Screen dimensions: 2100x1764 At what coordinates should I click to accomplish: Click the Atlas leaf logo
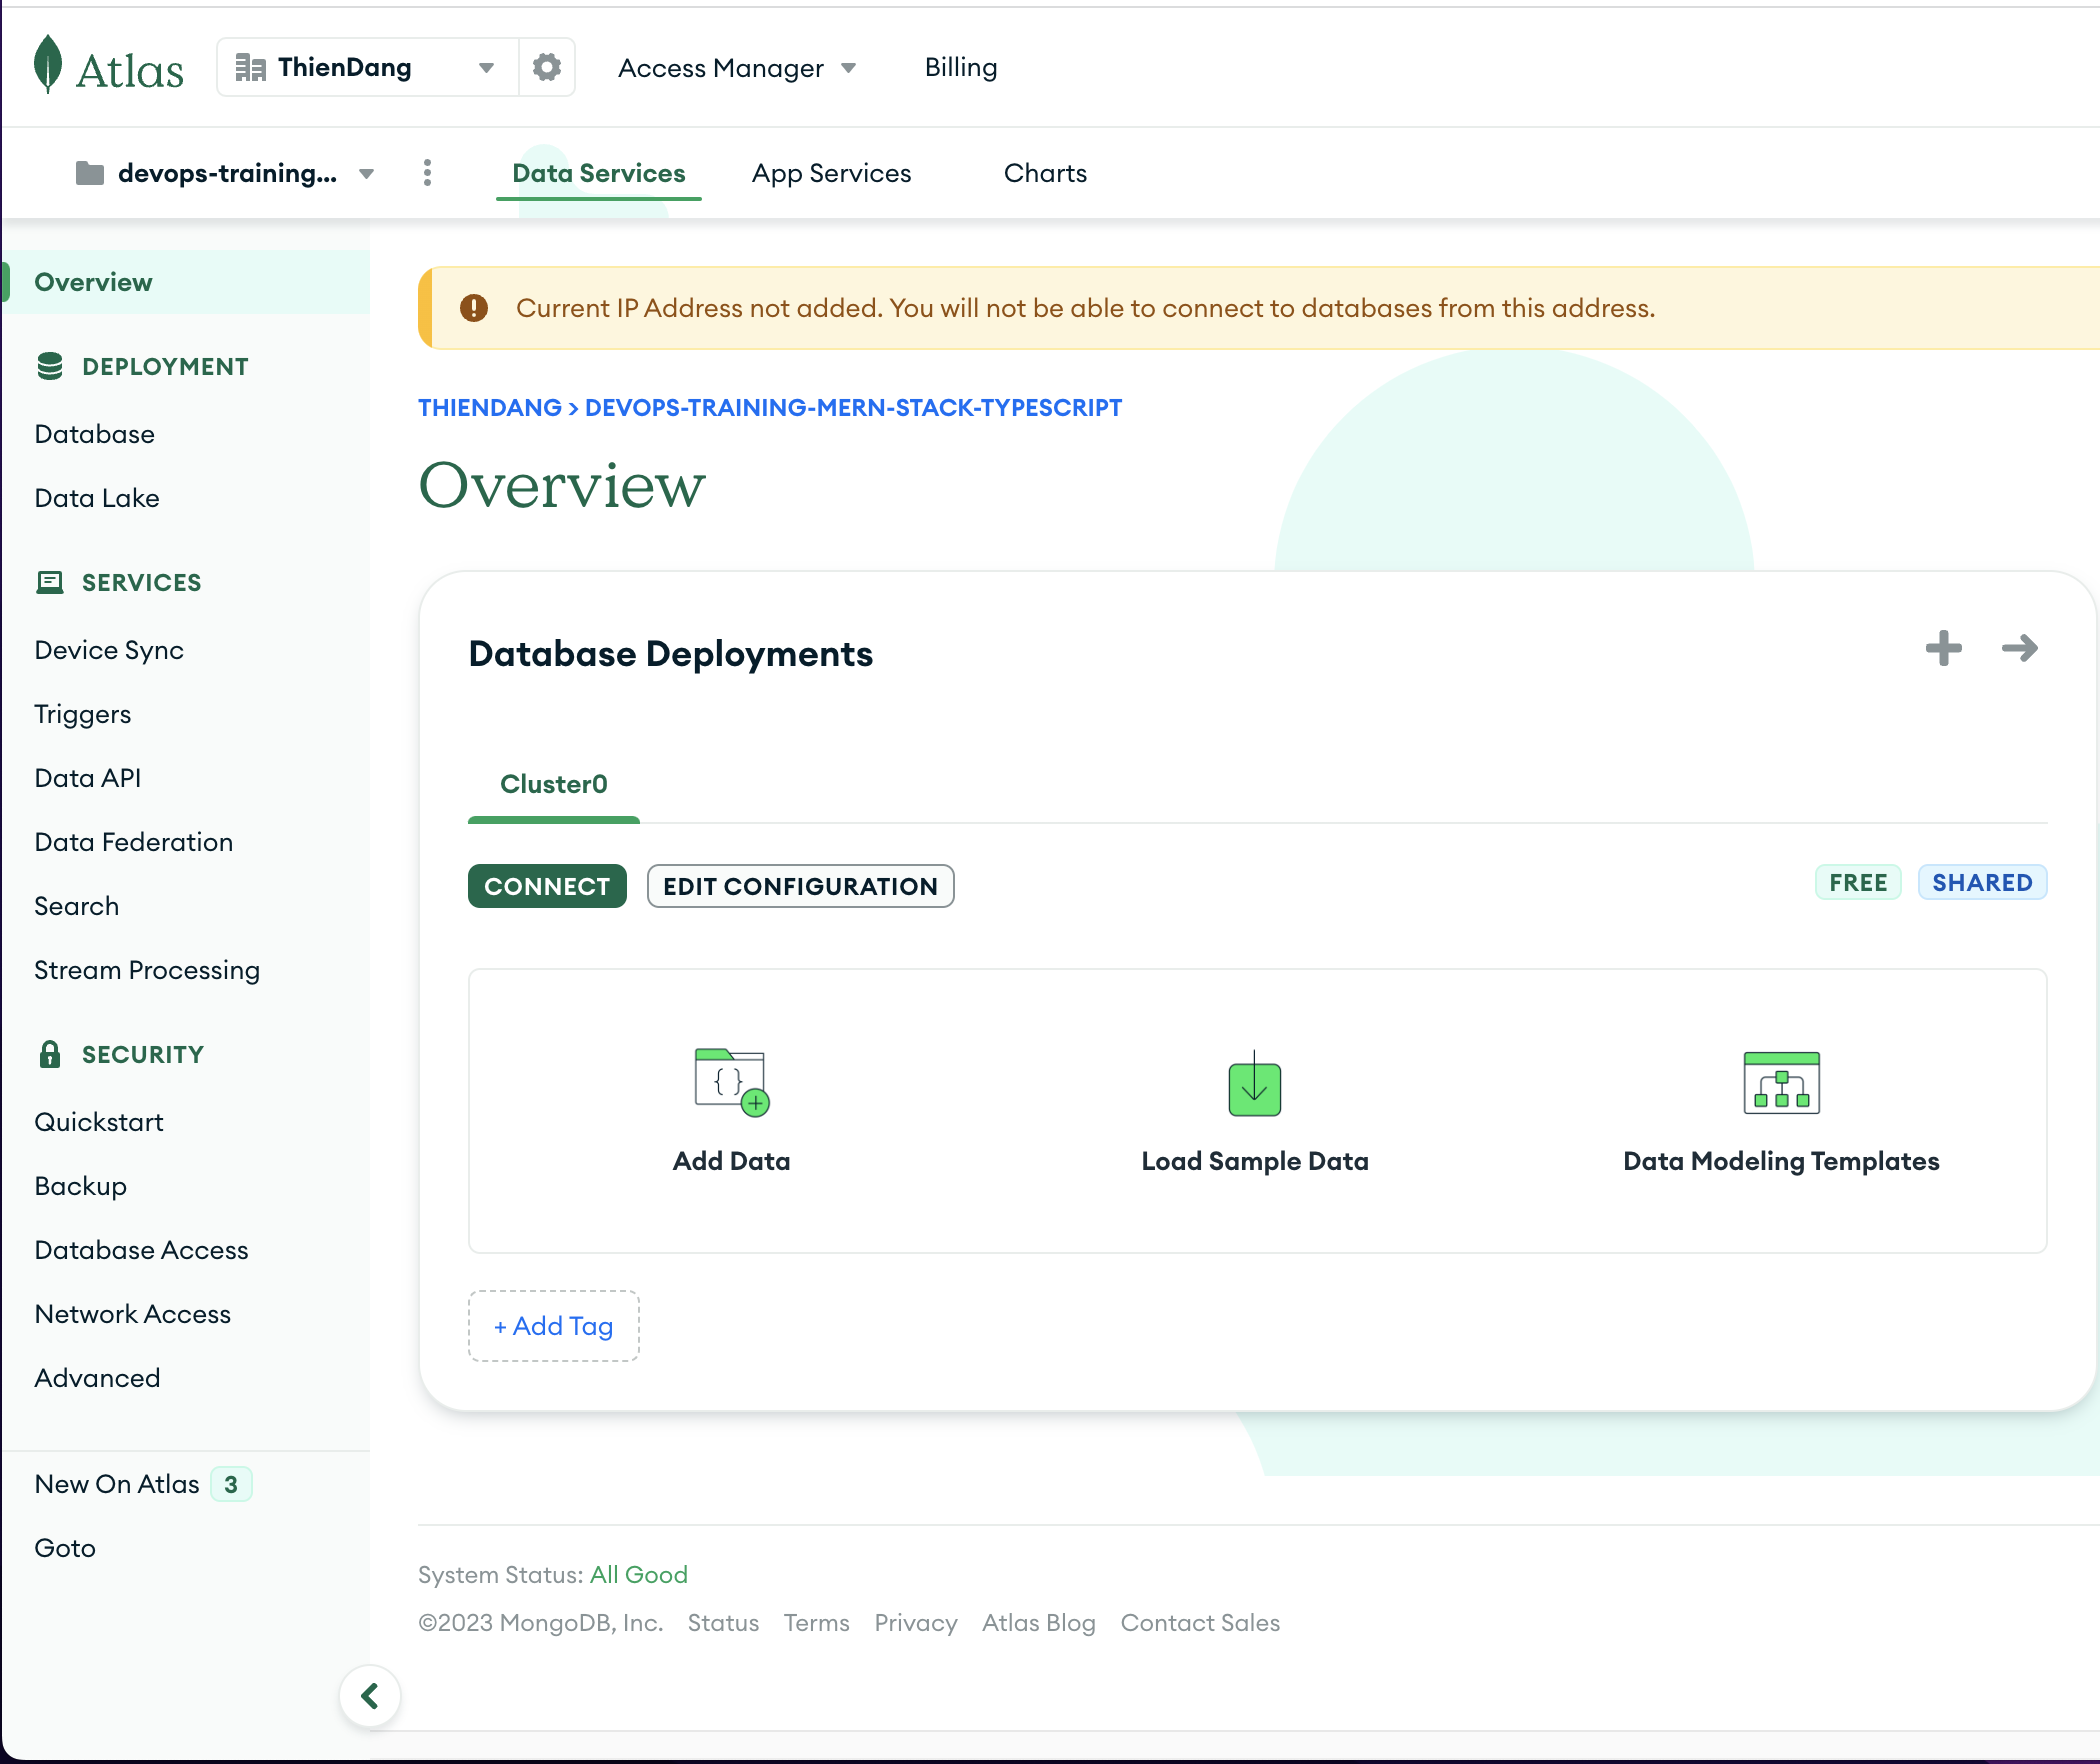click(x=48, y=65)
